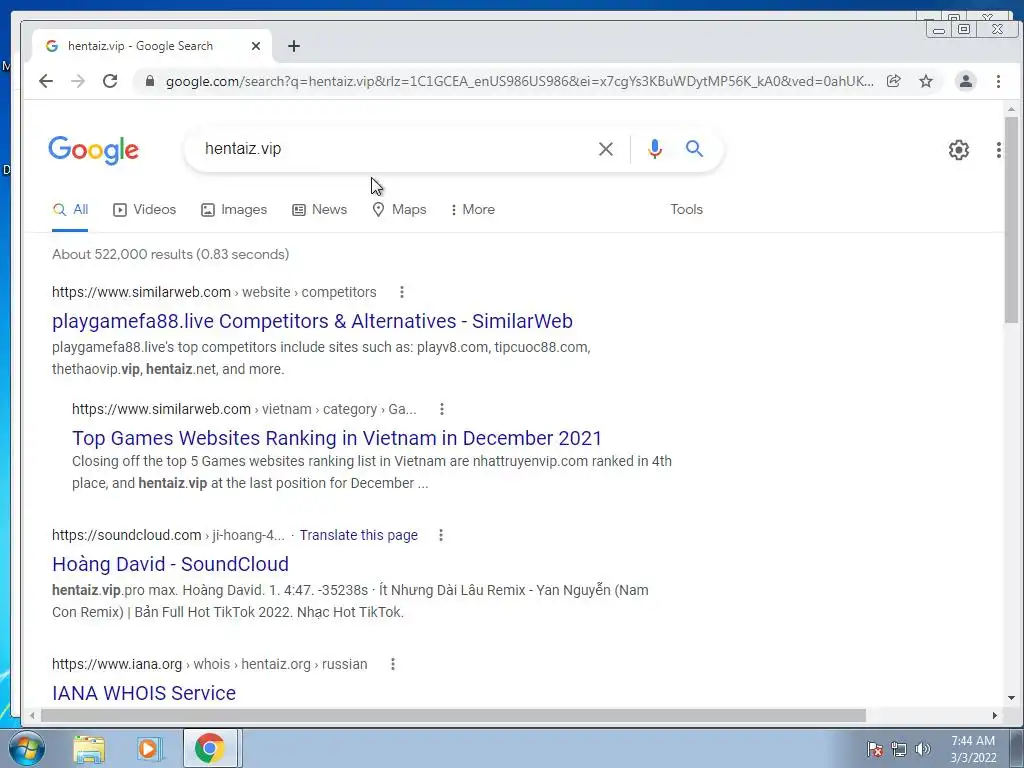
Task: Open options for the iana.org result
Action: pos(392,664)
